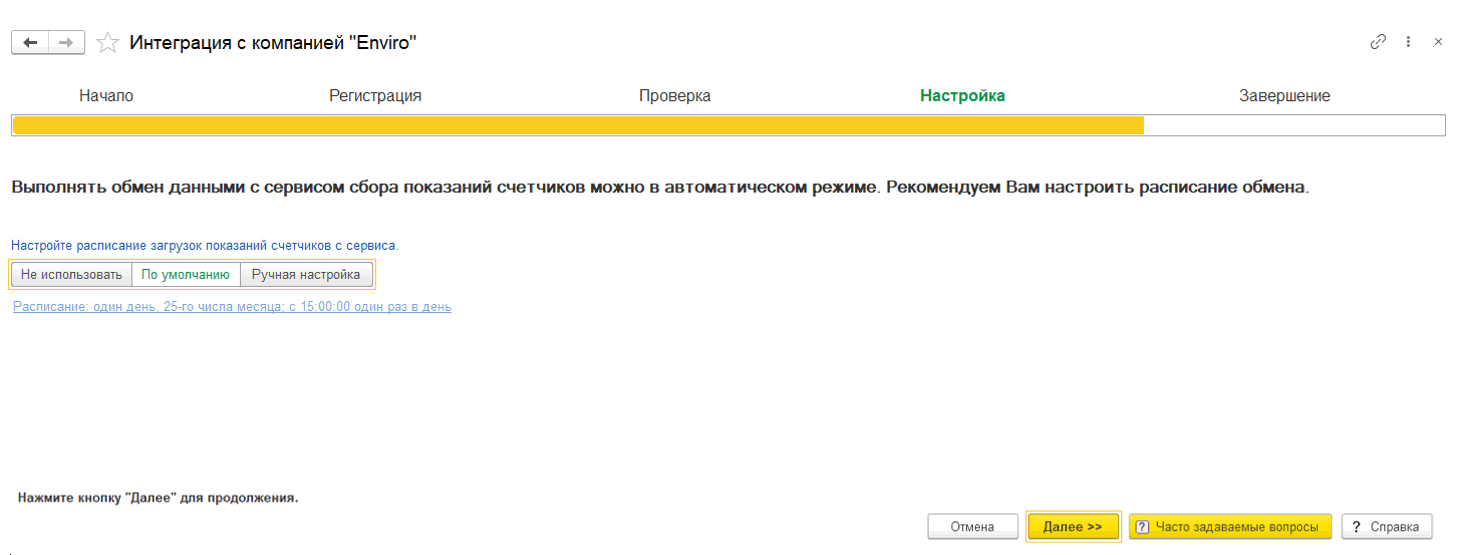Click the yellow wizard progress bar
Image resolution: width=1473 pixels, height=555 pixels.
(728, 125)
